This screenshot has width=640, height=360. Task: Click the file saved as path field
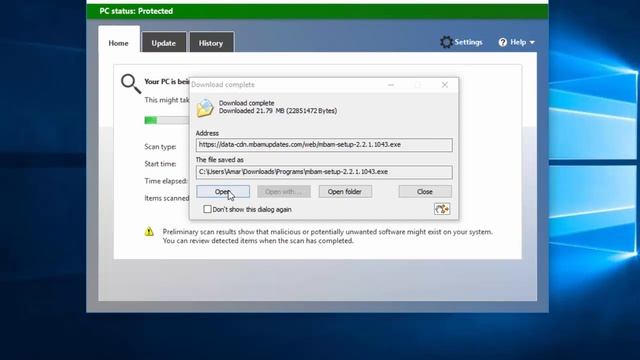[324, 172]
